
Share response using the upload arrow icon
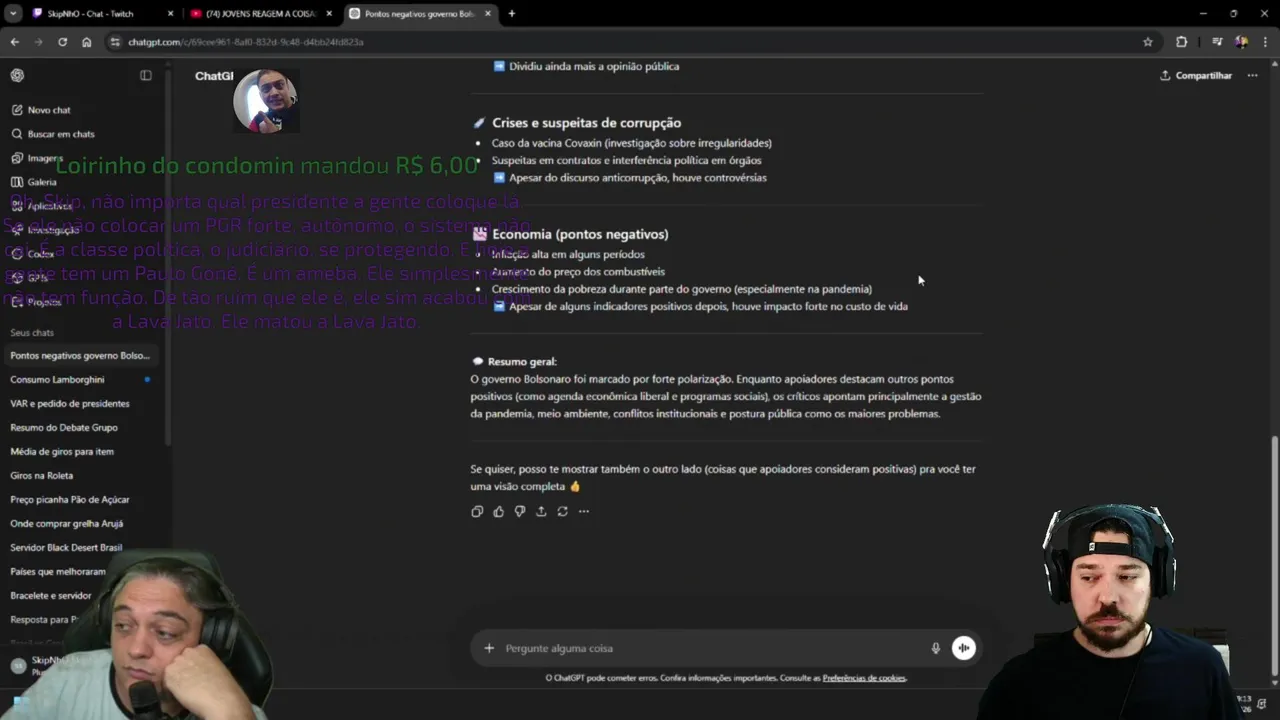[x=541, y=511]
